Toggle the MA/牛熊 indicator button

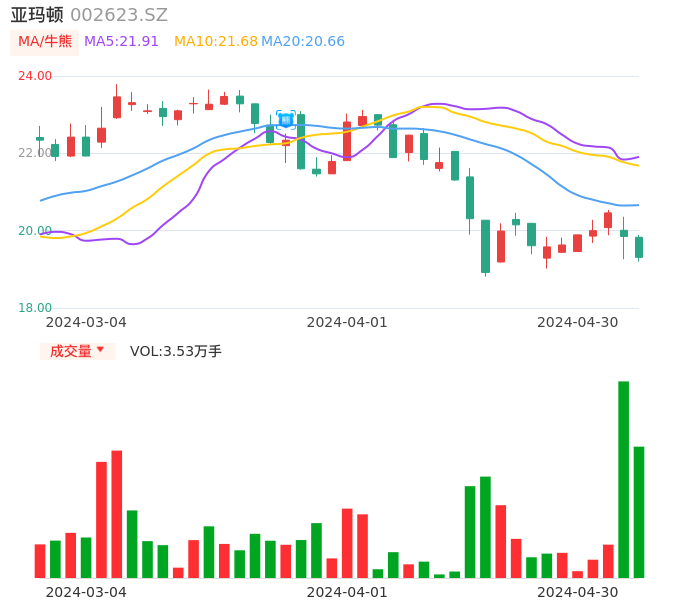45,42
